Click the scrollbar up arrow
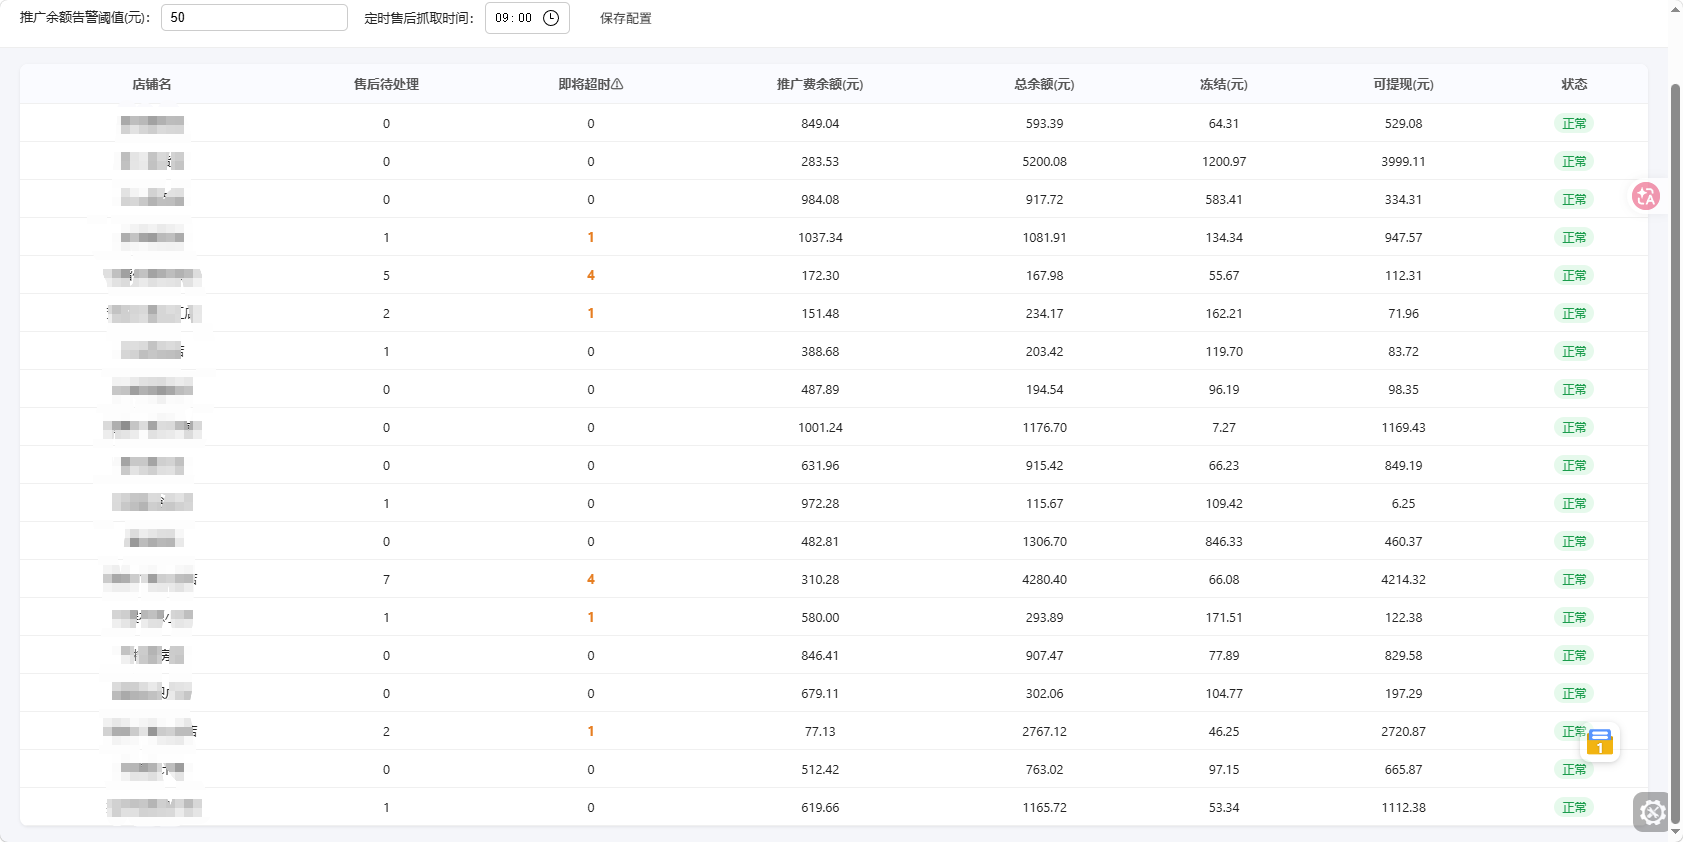 (x=1676, y=9)
